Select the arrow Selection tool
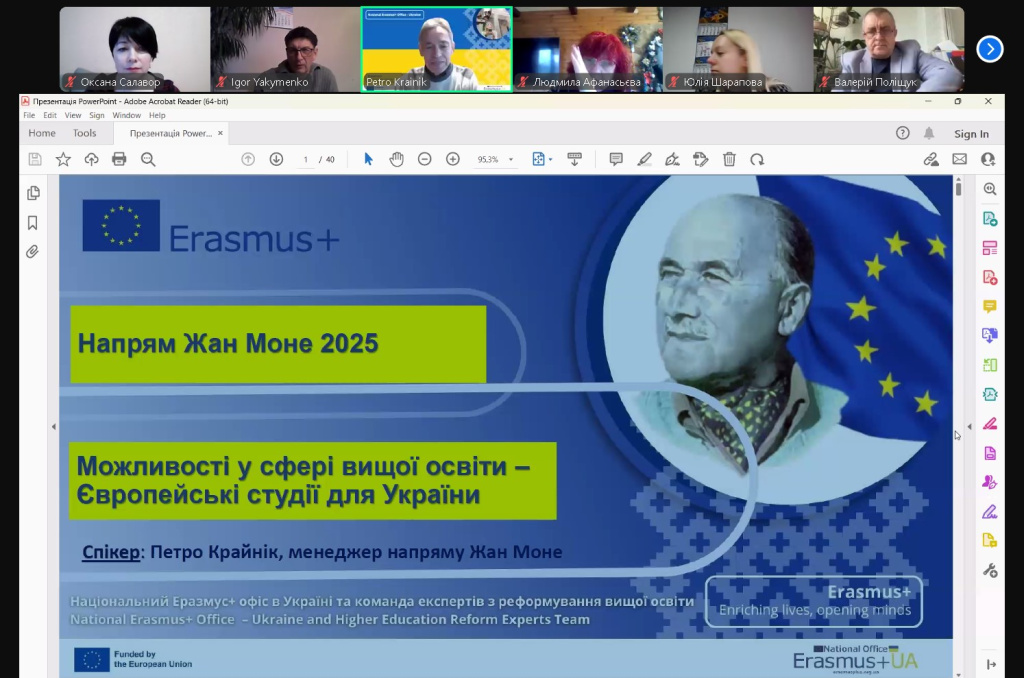This screenshot has width=1024, height=678. 368,159
